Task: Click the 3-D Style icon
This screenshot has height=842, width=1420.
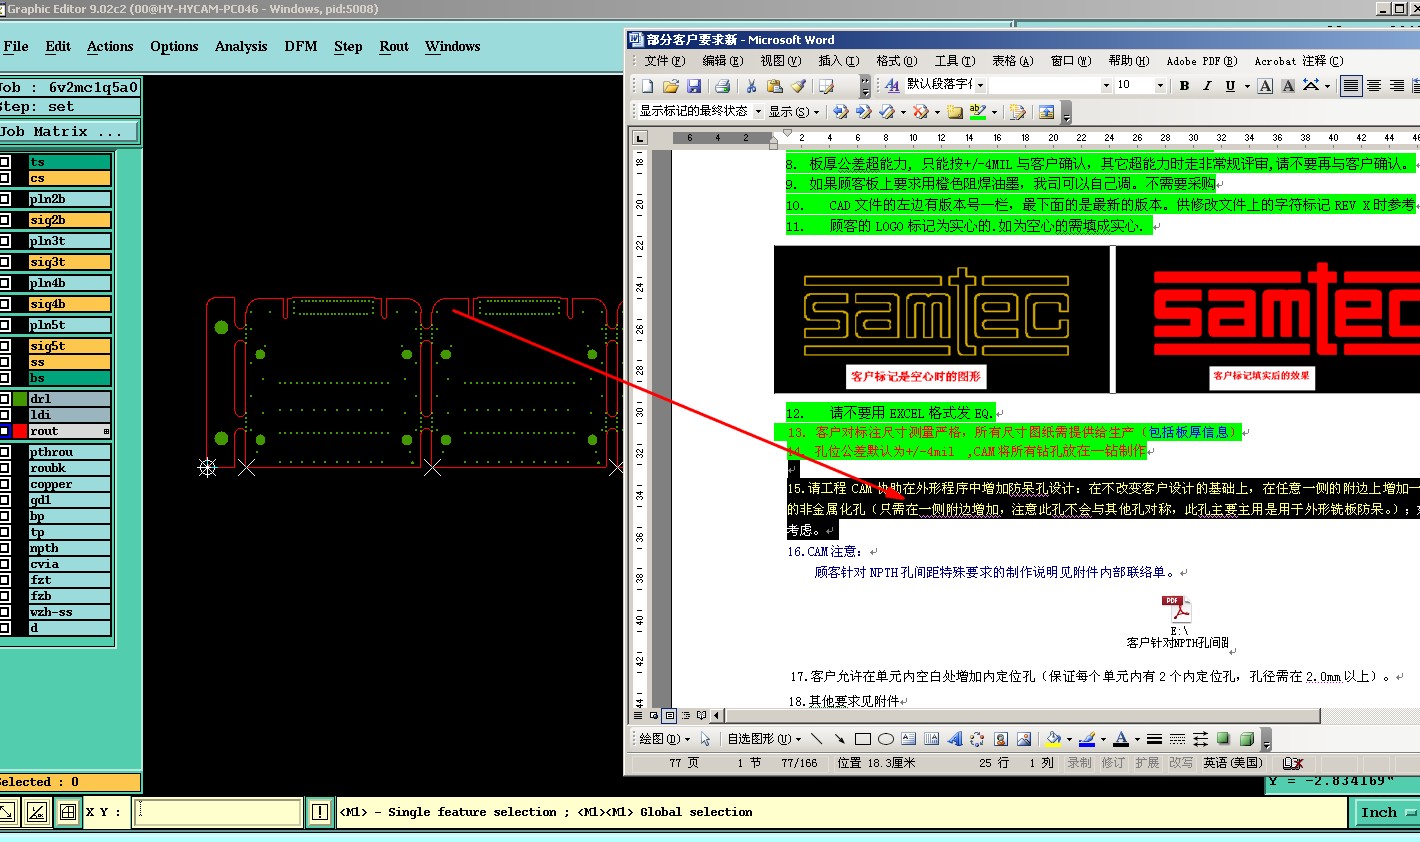Action: click(1247, 739)
